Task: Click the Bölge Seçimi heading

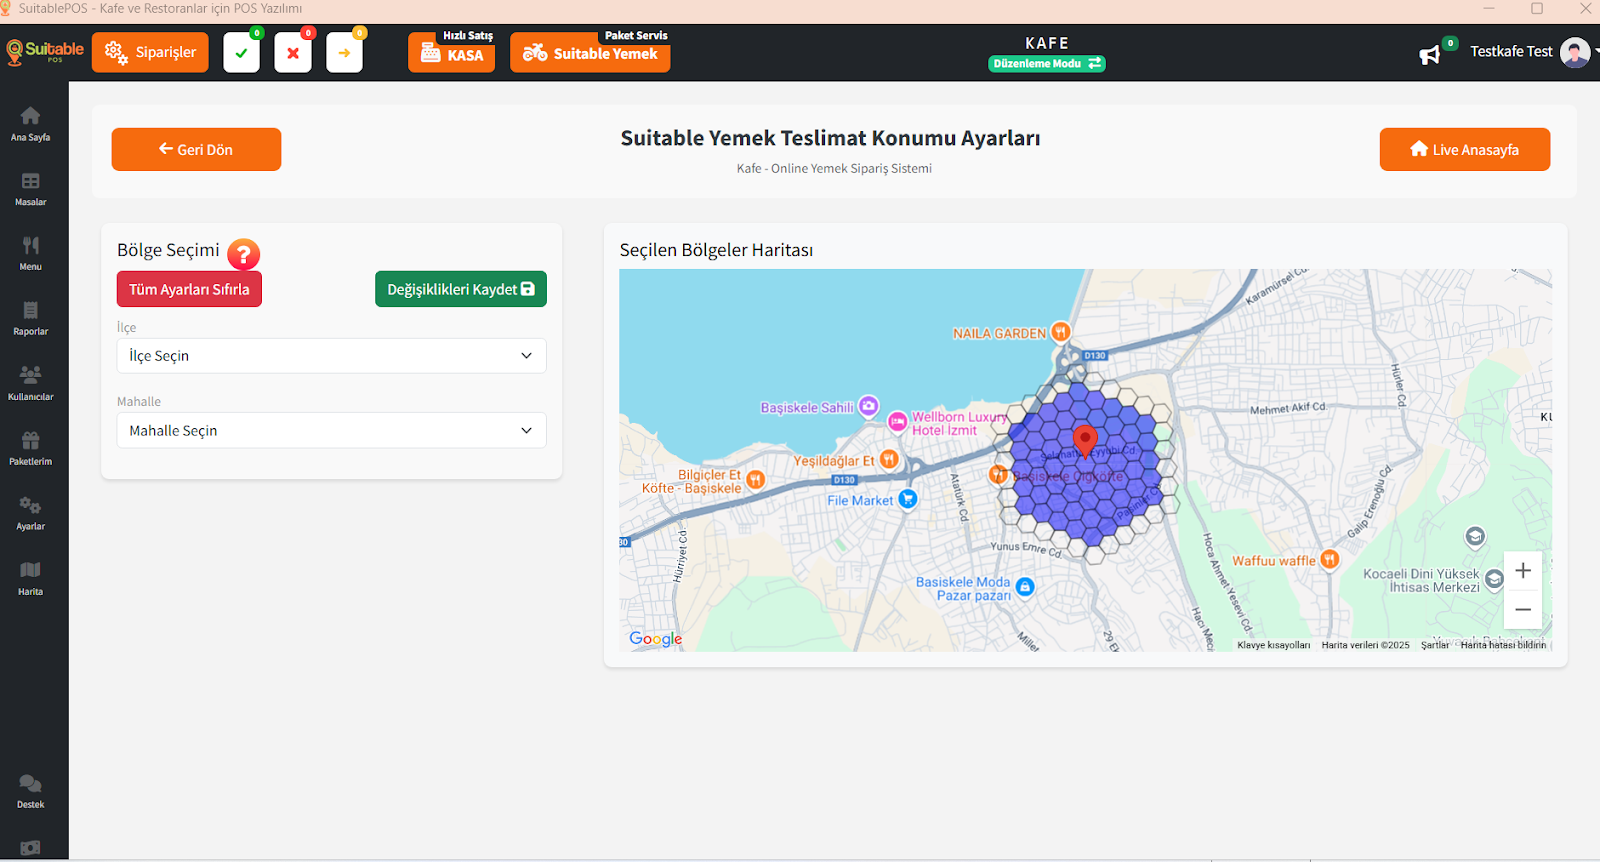Action: tap(168, 250)
